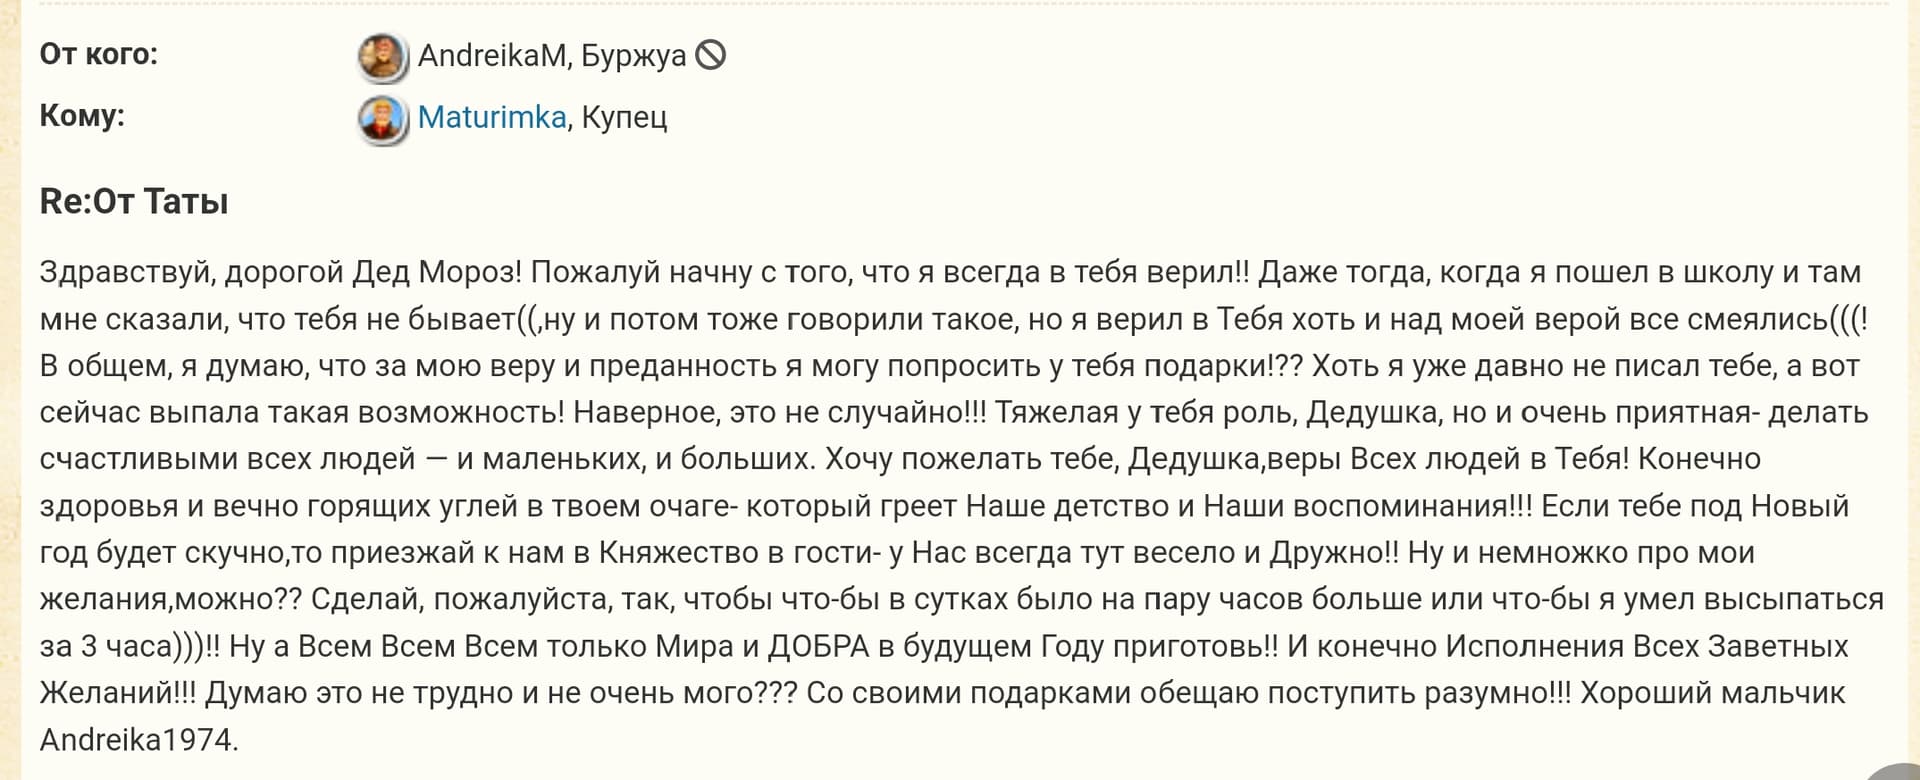Click the "Кому:" label
1920x780 pixels.
click(x=82, y=116)
